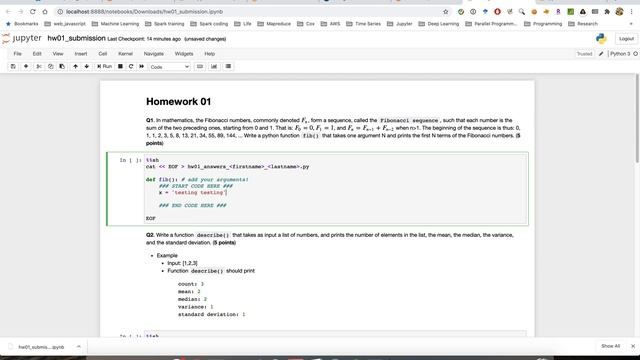Open the Spark coding bookmark folder

[209, 24]
